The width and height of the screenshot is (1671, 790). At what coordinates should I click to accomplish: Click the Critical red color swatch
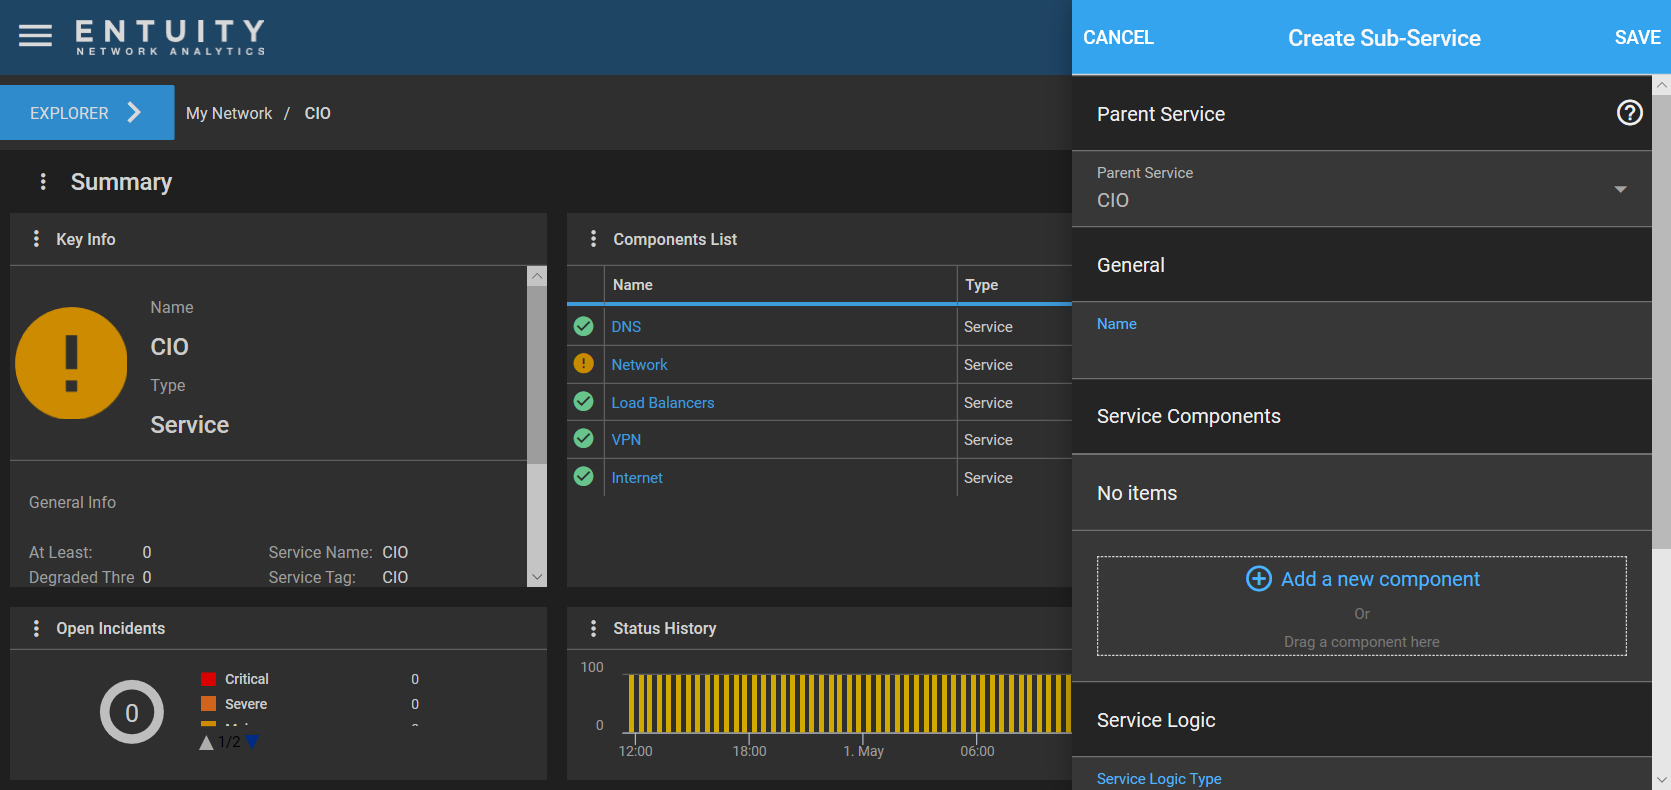coord(208,679)
